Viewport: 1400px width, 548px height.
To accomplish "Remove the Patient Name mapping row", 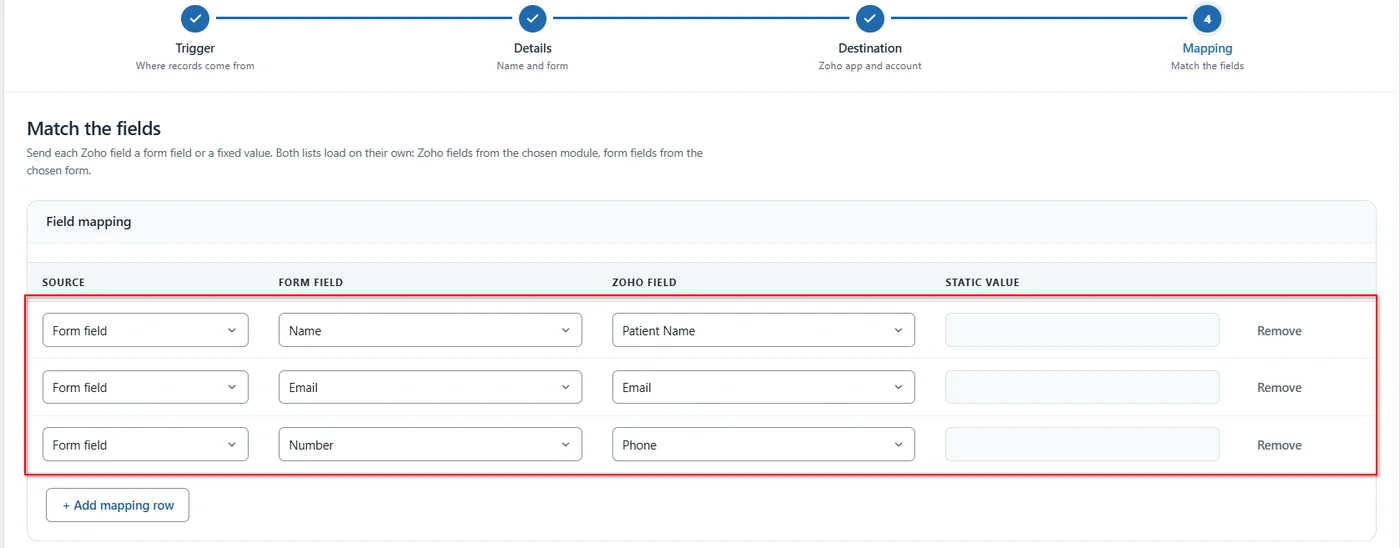I will pyautogui.click(x=1279, y=331).
